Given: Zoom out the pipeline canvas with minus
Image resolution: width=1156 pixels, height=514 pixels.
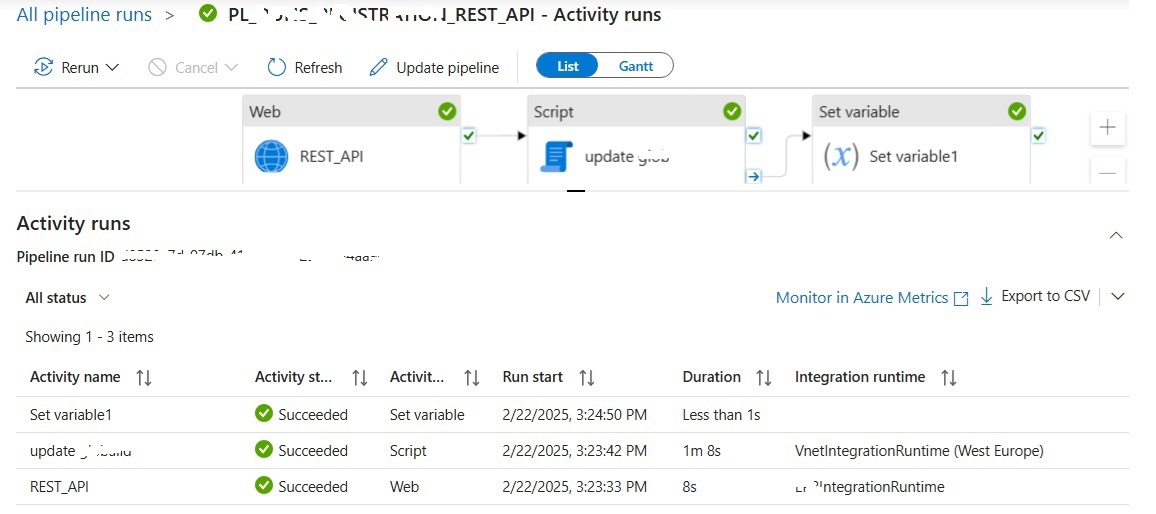Looking at the screenshot, I should (x=1107, y=173).
